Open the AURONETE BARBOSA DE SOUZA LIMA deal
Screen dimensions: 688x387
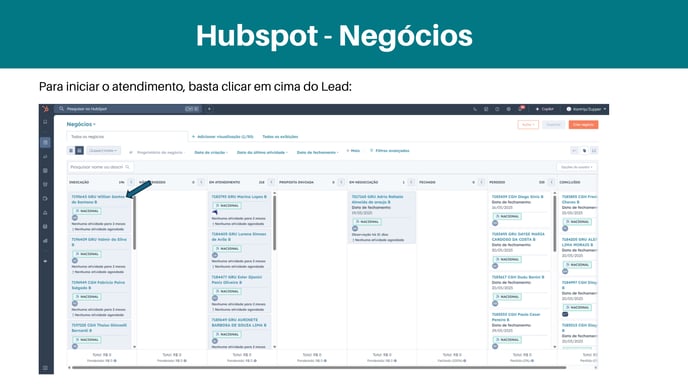pos(239,322)
